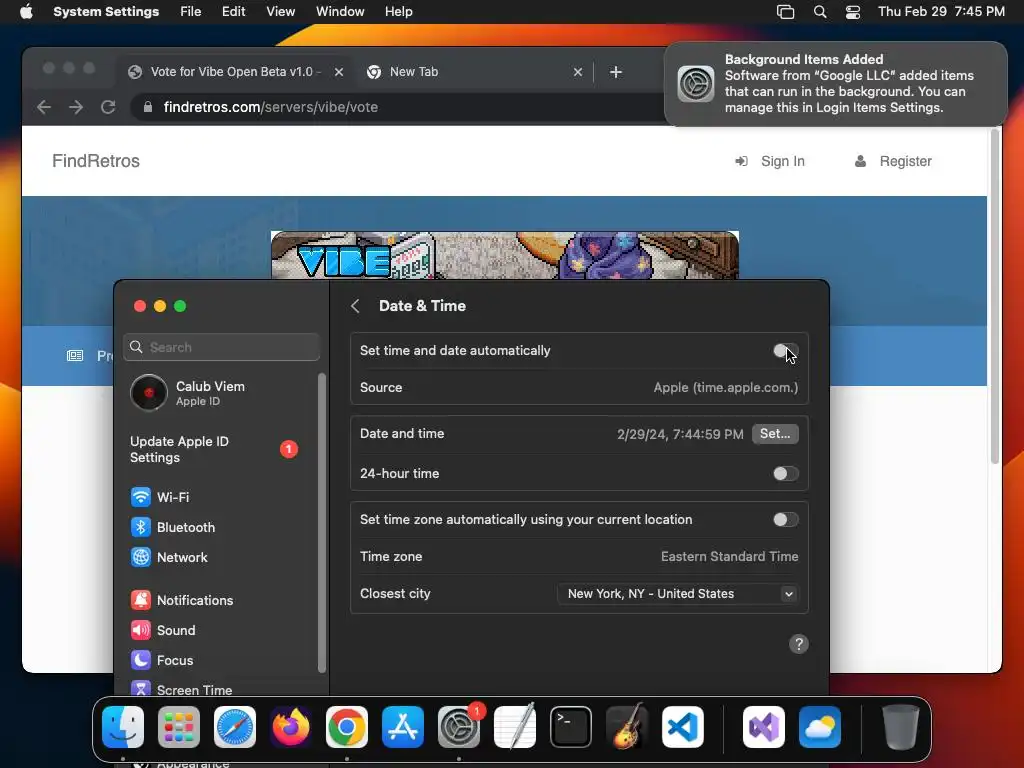Click Sign In on FindRetros
The width and height of the screenshot is (1024, 768).
770,161
